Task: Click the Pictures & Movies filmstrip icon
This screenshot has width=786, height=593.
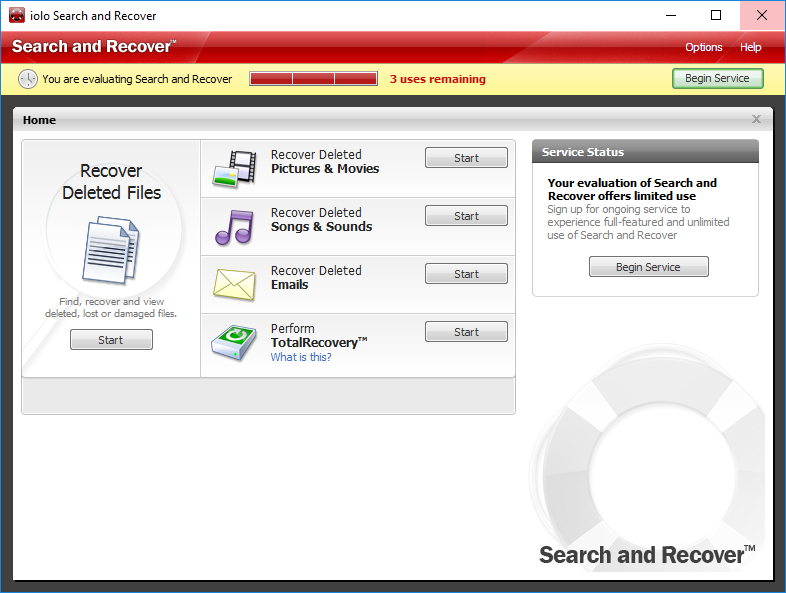Action: tap(234, 169)
